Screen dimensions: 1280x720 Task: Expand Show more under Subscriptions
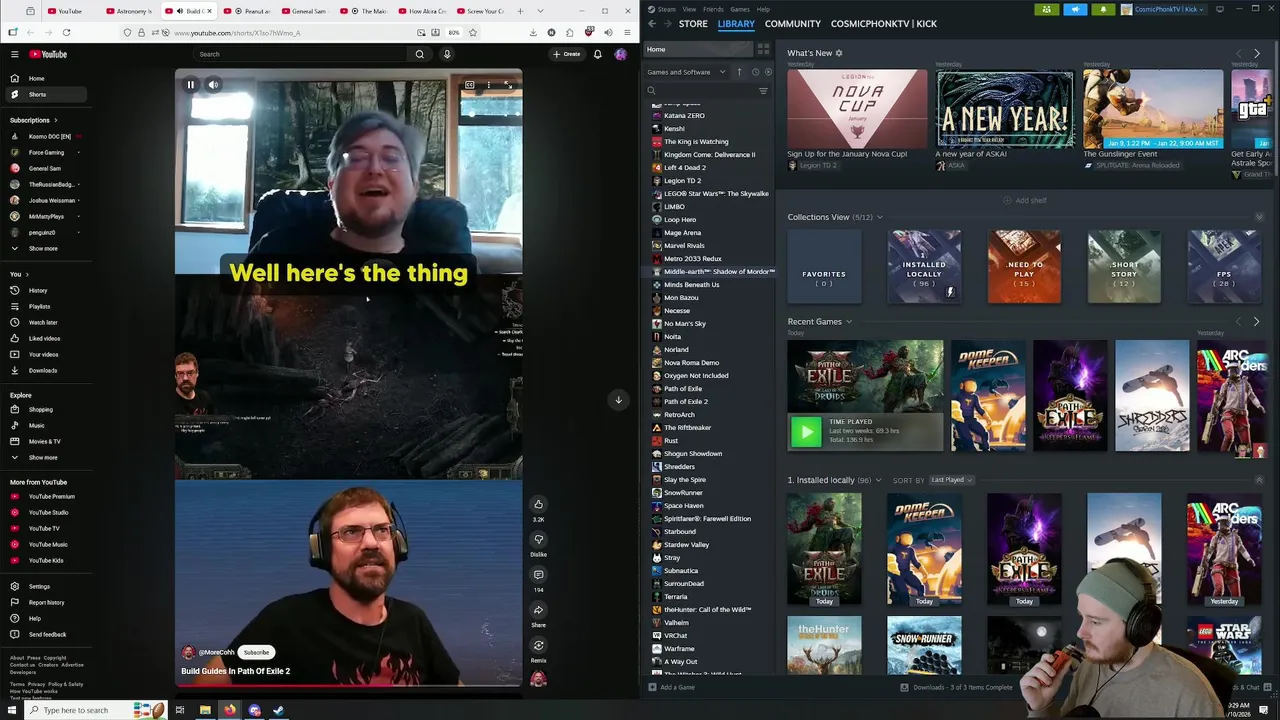coord(43,248)
